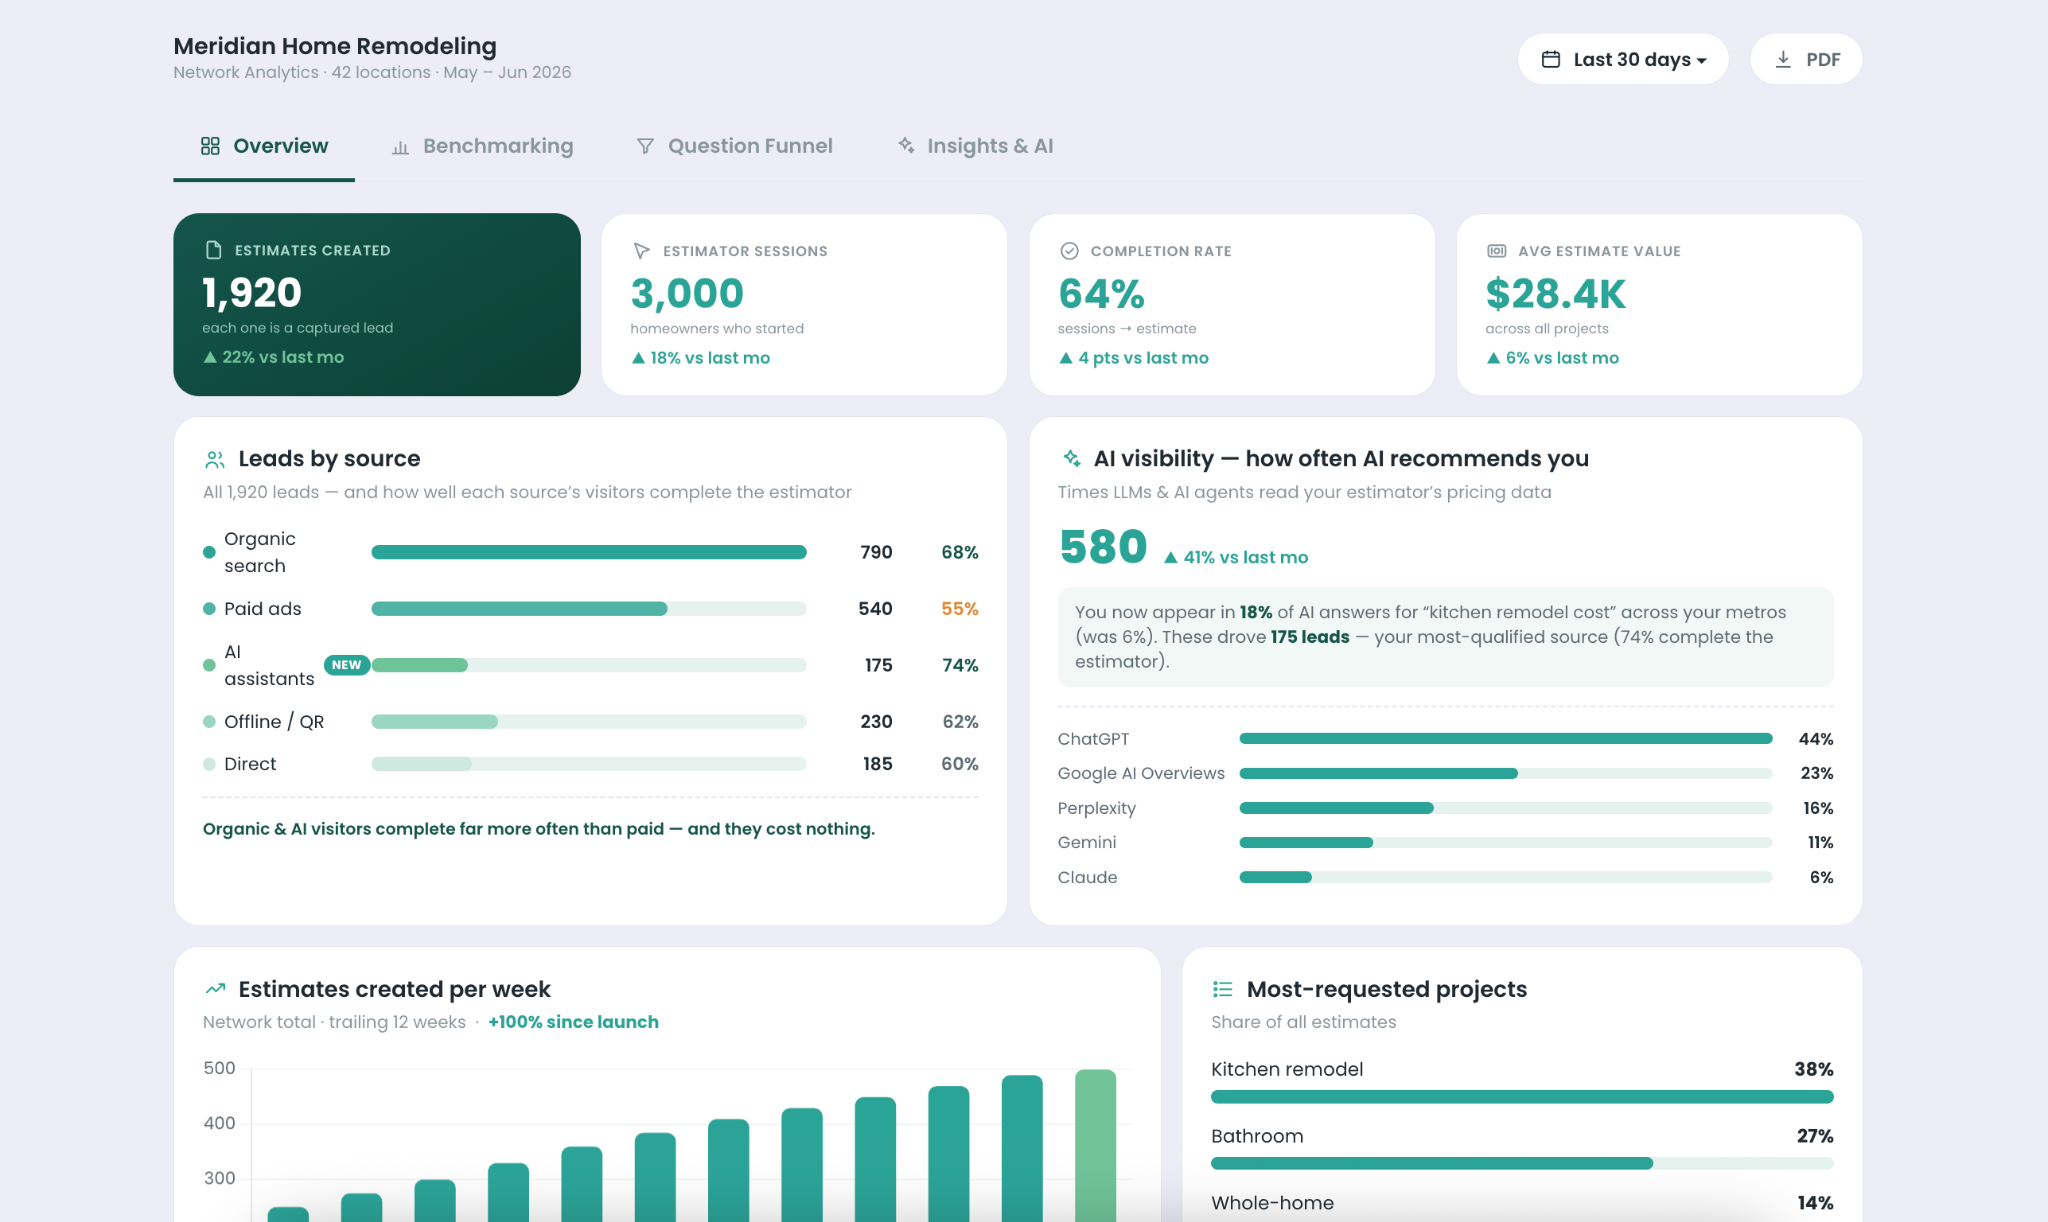Image resolution: width=2048 pixels, height=1222 pixels.
Task: Click the AI assistants progress bar
Action: coord(589,665)
